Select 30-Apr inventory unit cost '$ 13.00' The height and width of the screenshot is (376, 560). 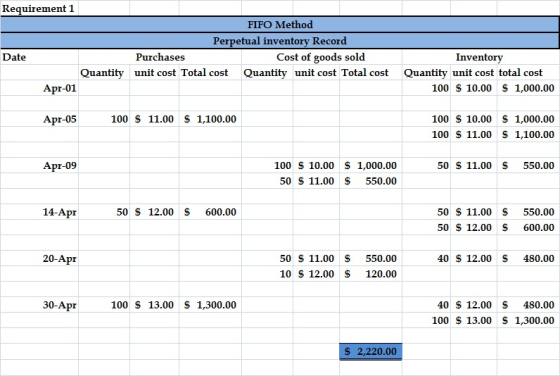coord(474,320)
